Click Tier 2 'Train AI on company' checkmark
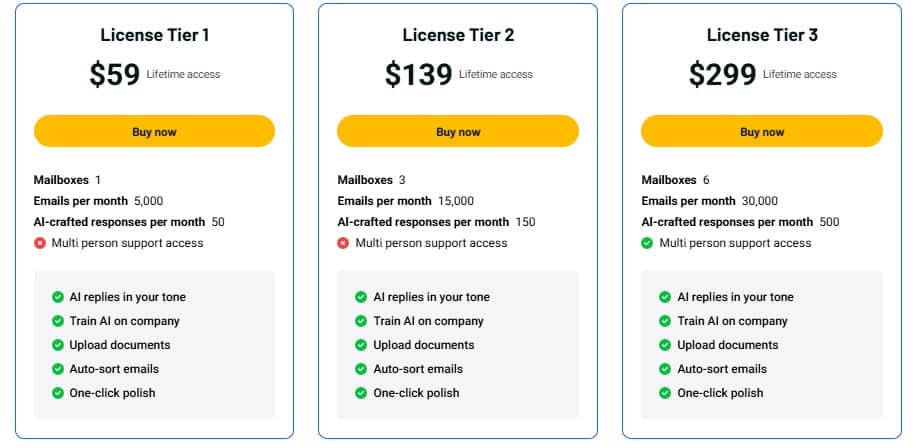Screen dimensions: 916x448 tap(361, 321)
